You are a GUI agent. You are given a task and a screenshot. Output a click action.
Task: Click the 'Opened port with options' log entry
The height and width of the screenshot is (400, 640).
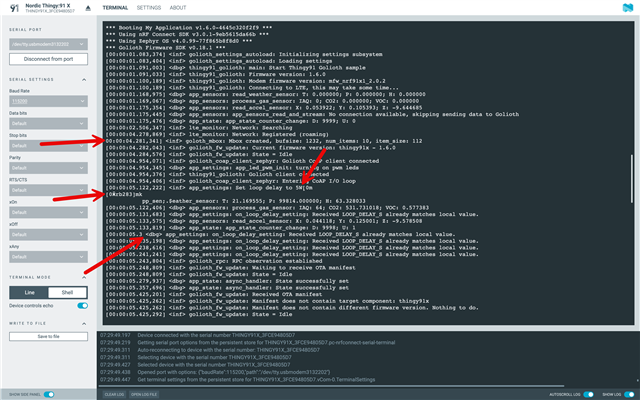click(x=215, y=372)
